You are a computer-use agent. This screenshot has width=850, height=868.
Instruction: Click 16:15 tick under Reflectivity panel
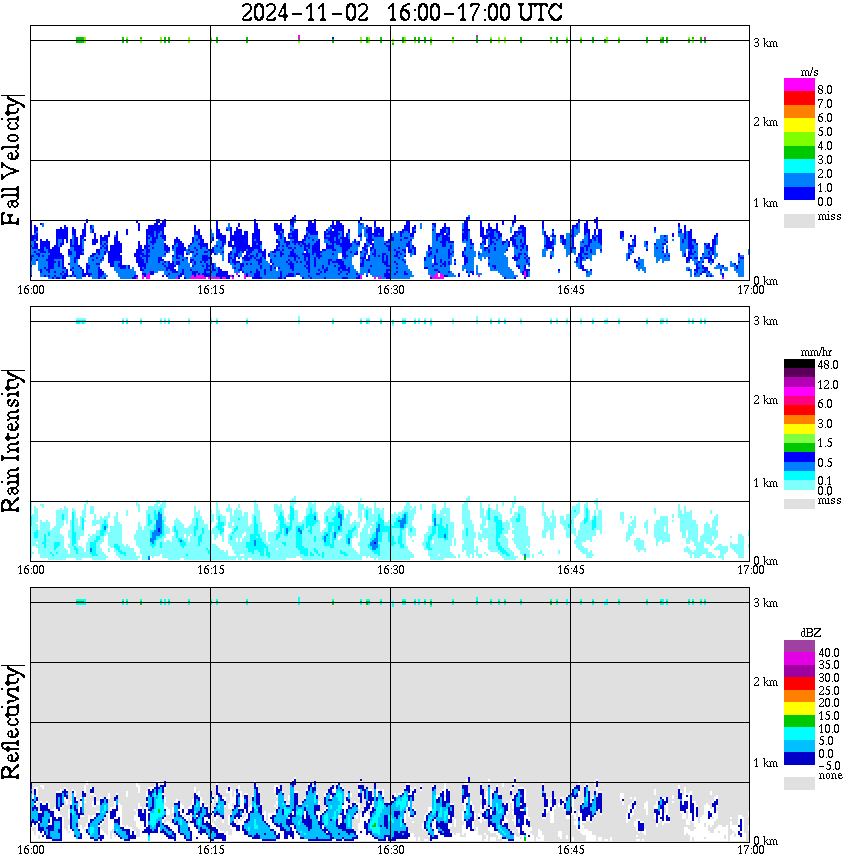point(211,851)
